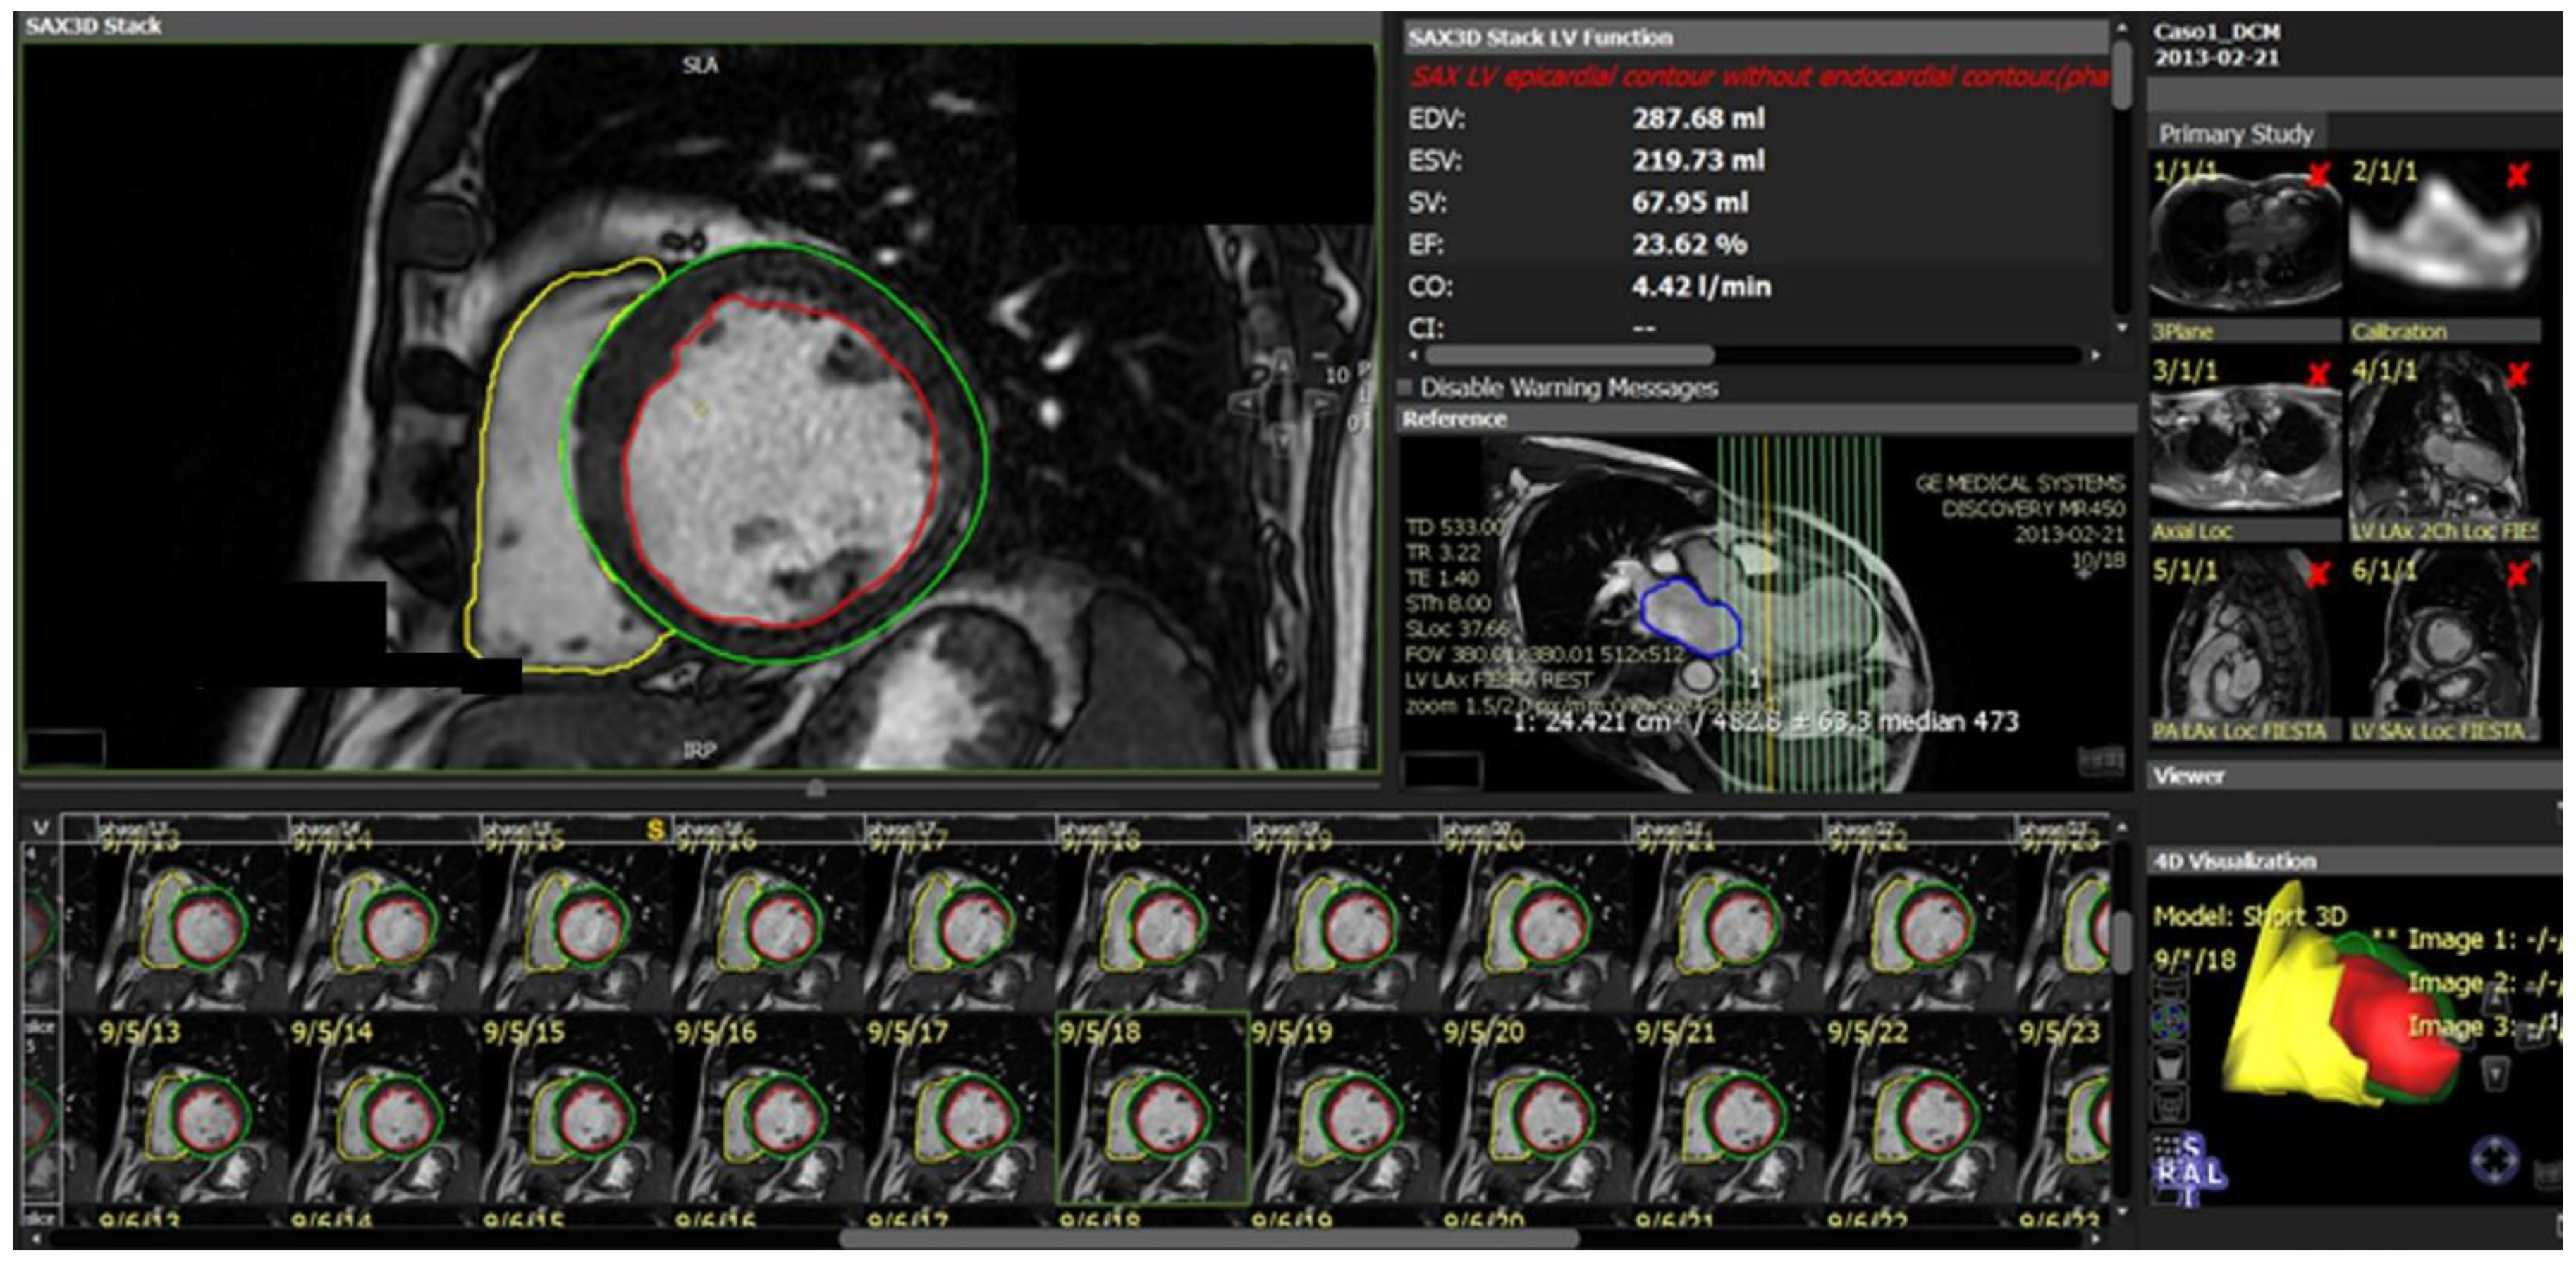Image resolution: width=2576 pixels, height=1265 pixels.
Task: Click the polar map icon in 4D Visualization
Action: [2170, 1022]
